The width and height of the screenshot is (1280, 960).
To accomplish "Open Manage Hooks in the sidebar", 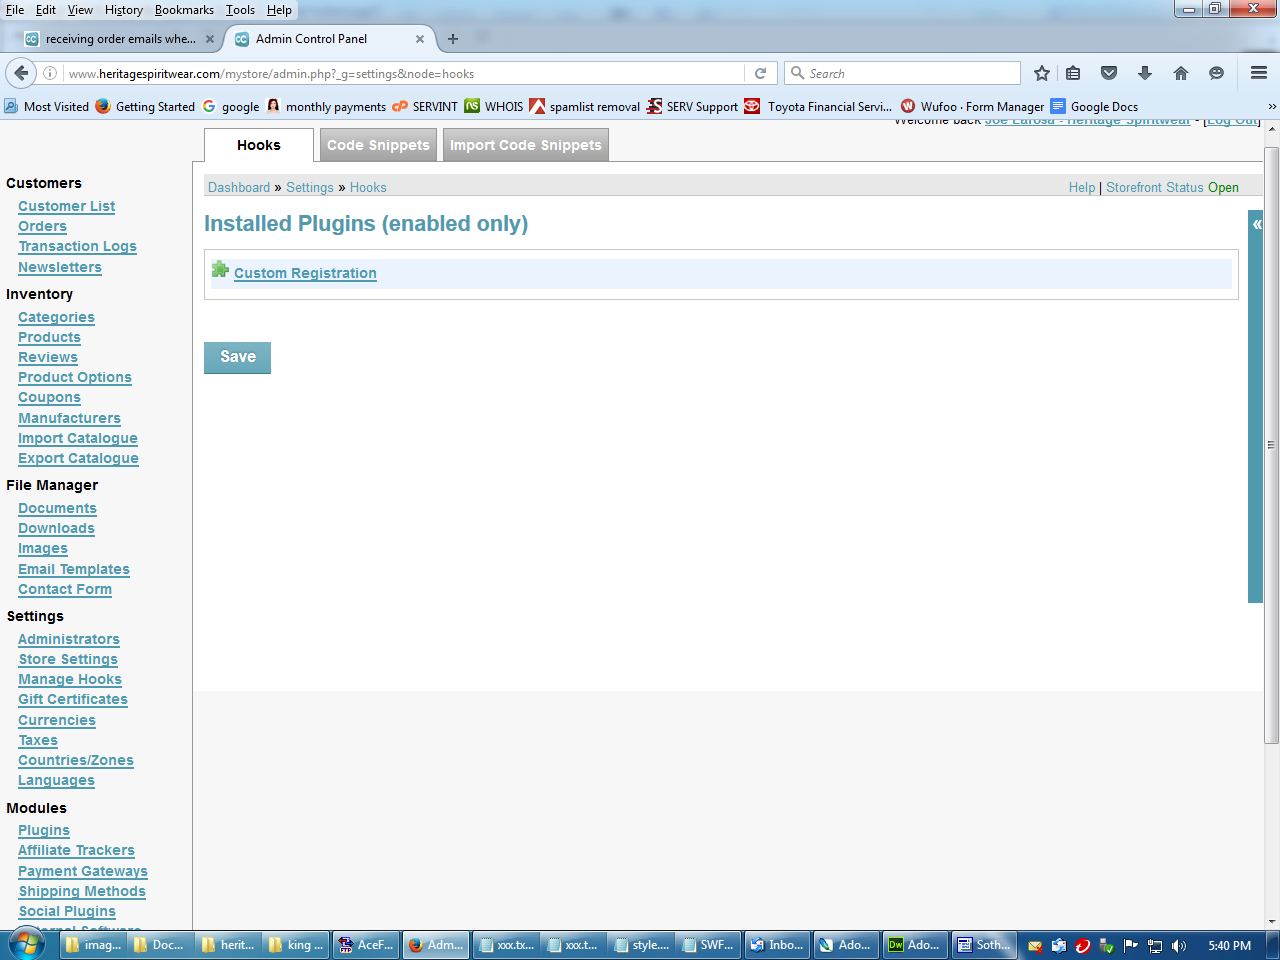I will click(70, 679).
